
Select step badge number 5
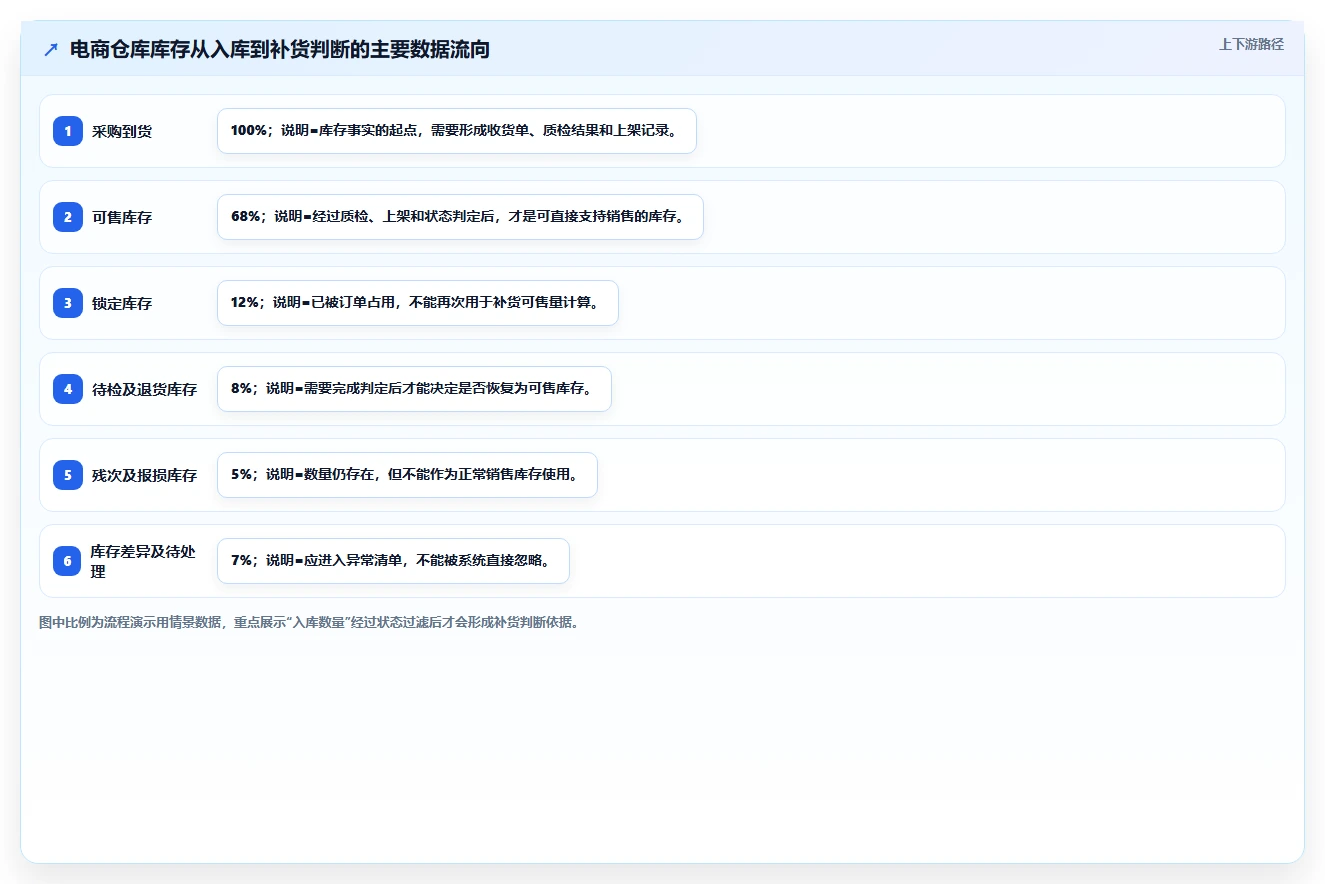point(68,475)
